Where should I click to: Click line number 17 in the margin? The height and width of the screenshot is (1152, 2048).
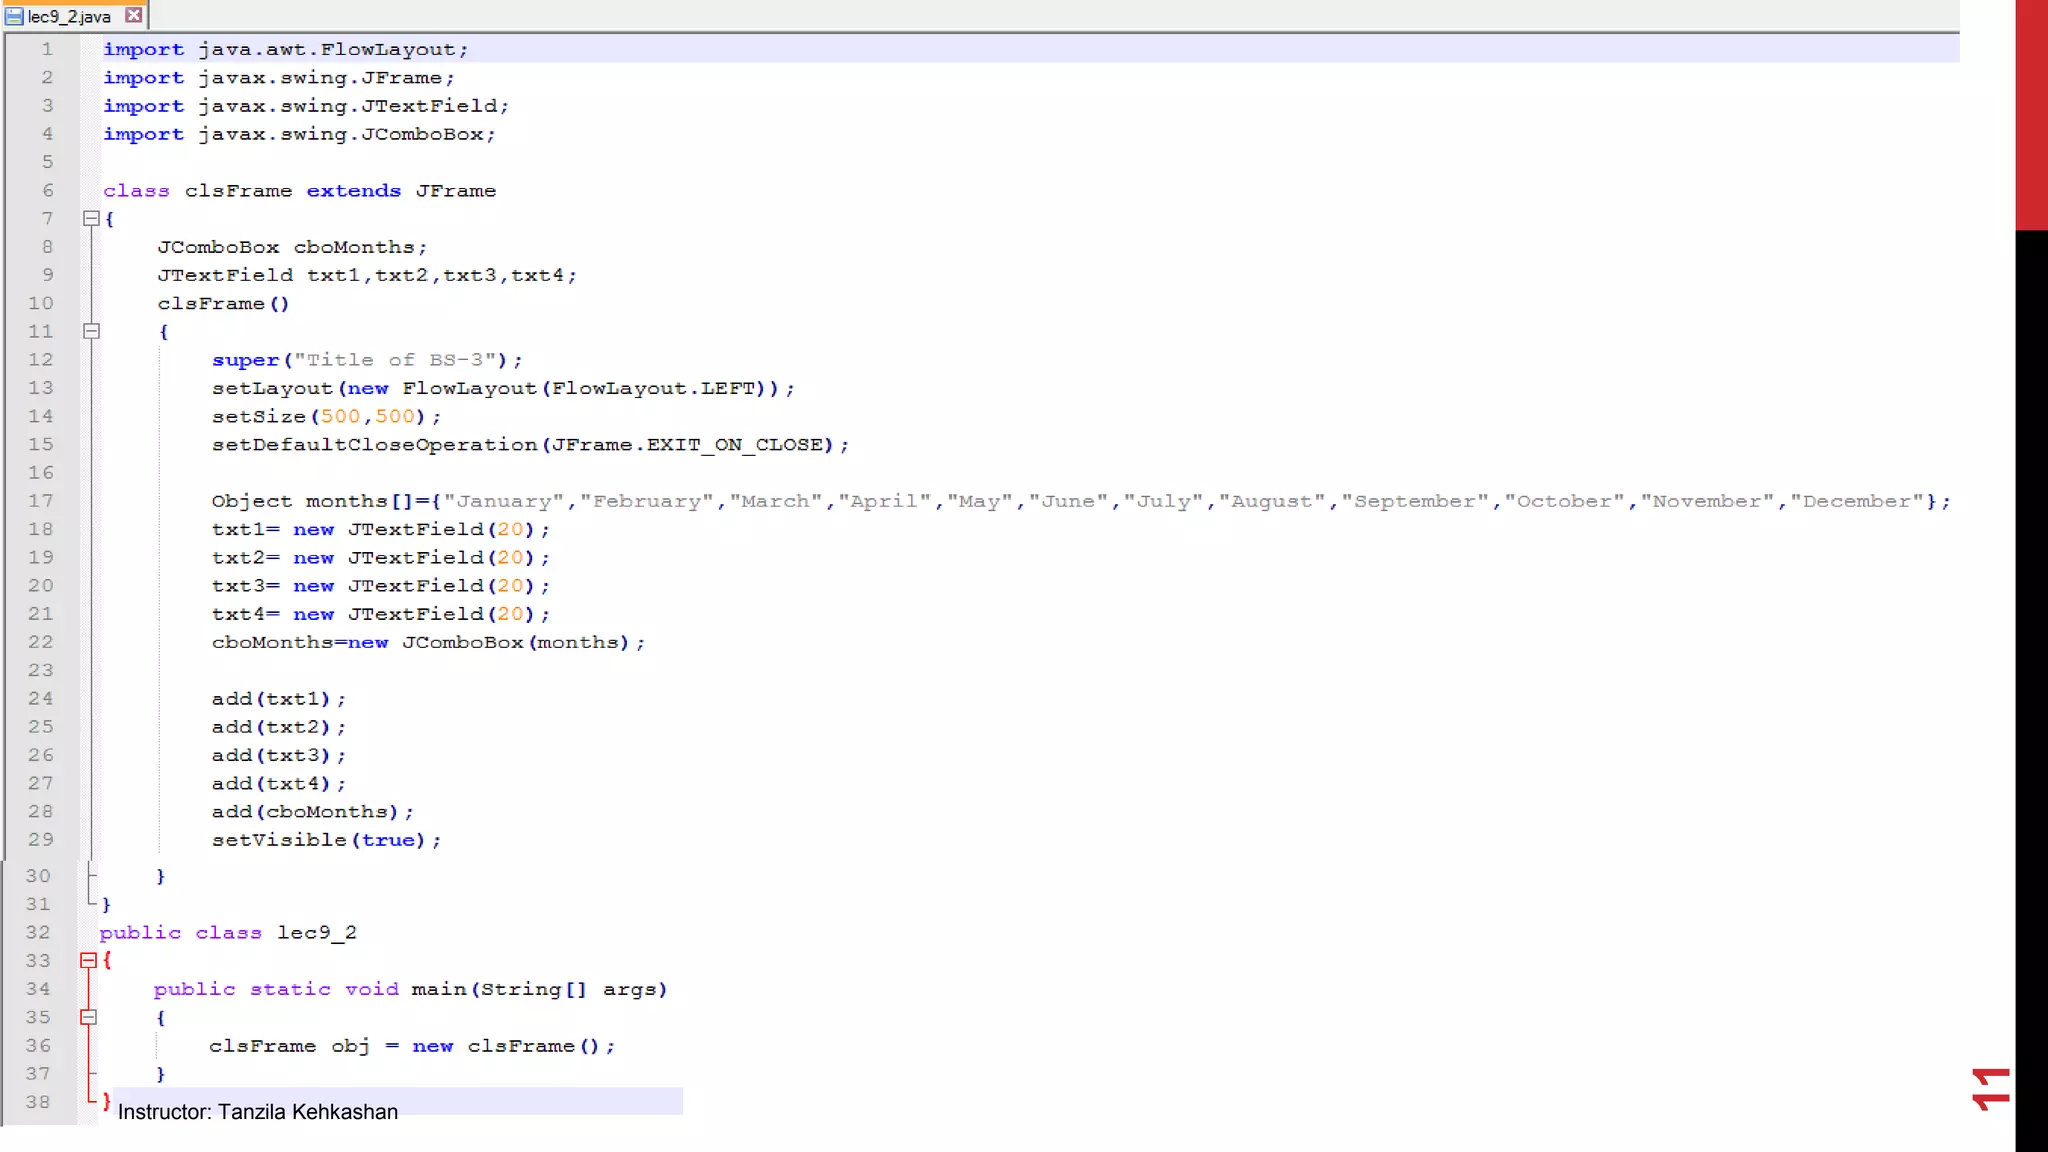coord(41,501)
